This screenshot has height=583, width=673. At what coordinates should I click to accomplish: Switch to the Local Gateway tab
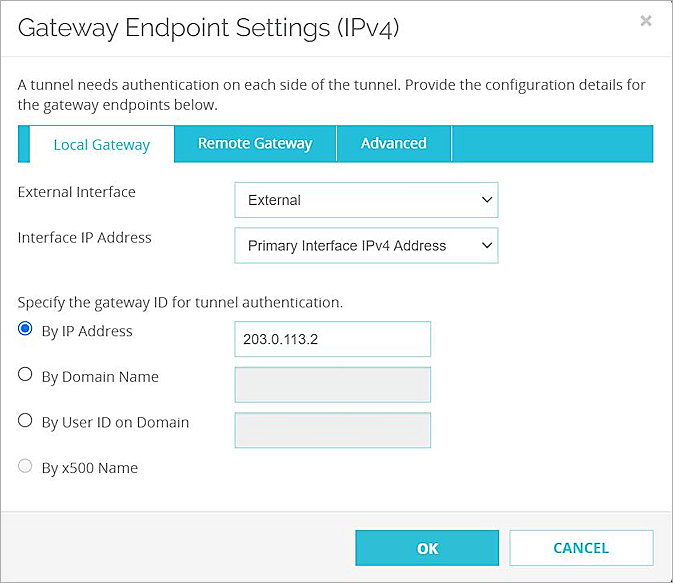[x=101, y=145]
